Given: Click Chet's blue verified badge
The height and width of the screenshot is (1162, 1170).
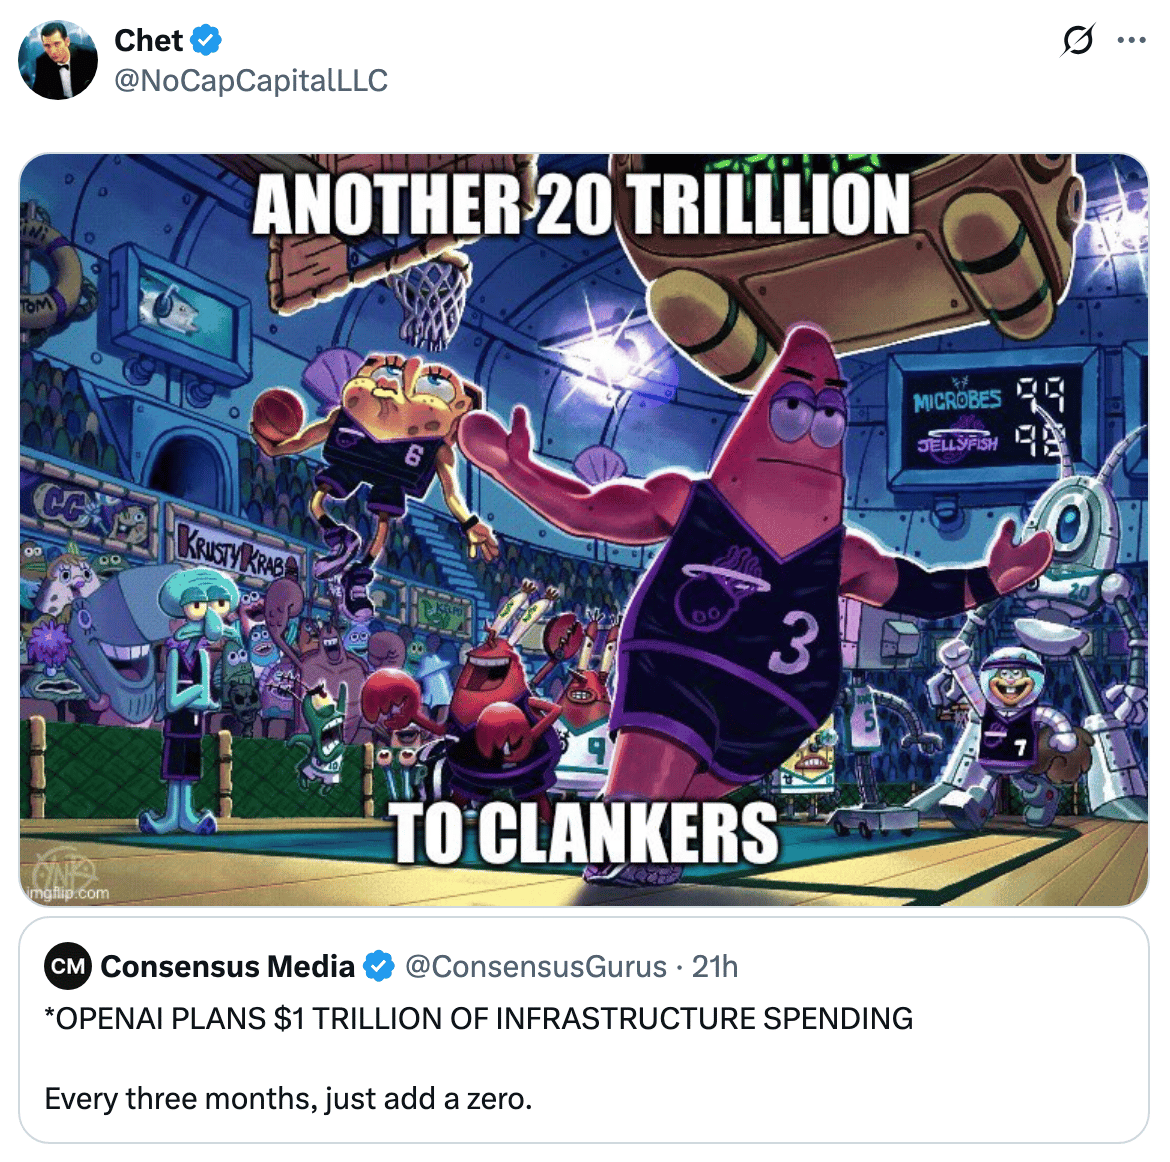Looking at the screenshot, I should pyautogui.click(x=206, y=40).
